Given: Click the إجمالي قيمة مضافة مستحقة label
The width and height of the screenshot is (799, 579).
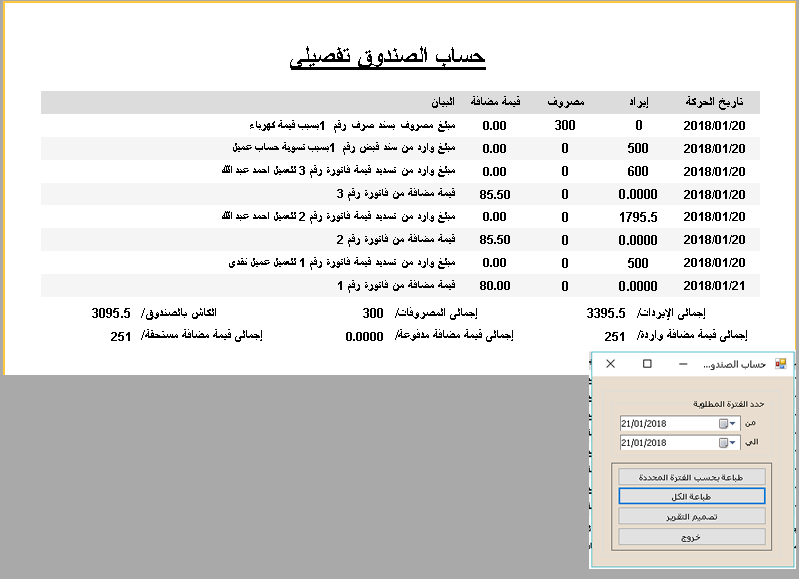Looking at the screenshot, I should 202,335.
